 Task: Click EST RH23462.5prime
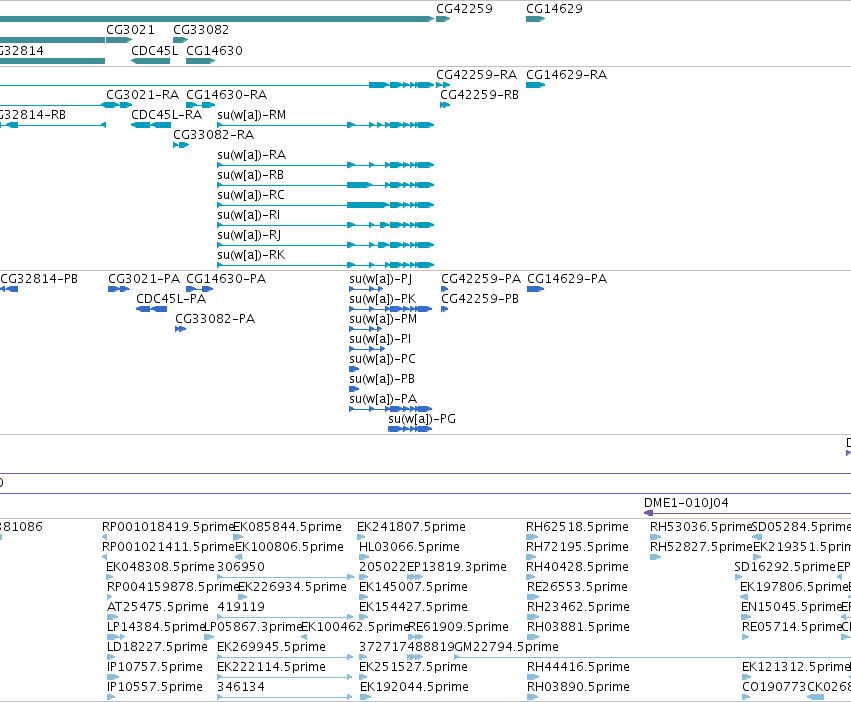tap(578, 607)
